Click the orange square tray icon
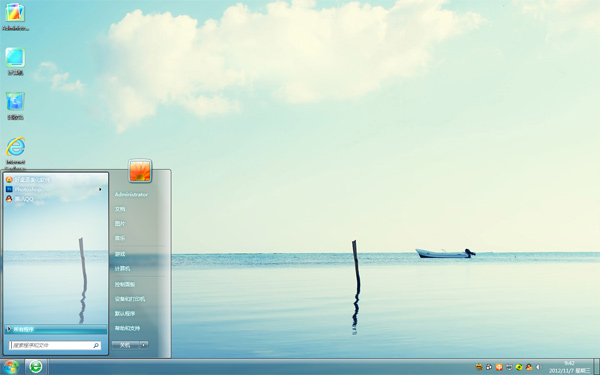 [499, 367]
